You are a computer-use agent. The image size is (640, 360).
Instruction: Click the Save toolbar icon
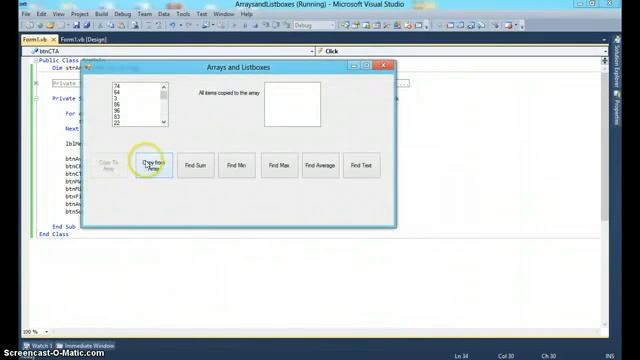tap(76, 25)
